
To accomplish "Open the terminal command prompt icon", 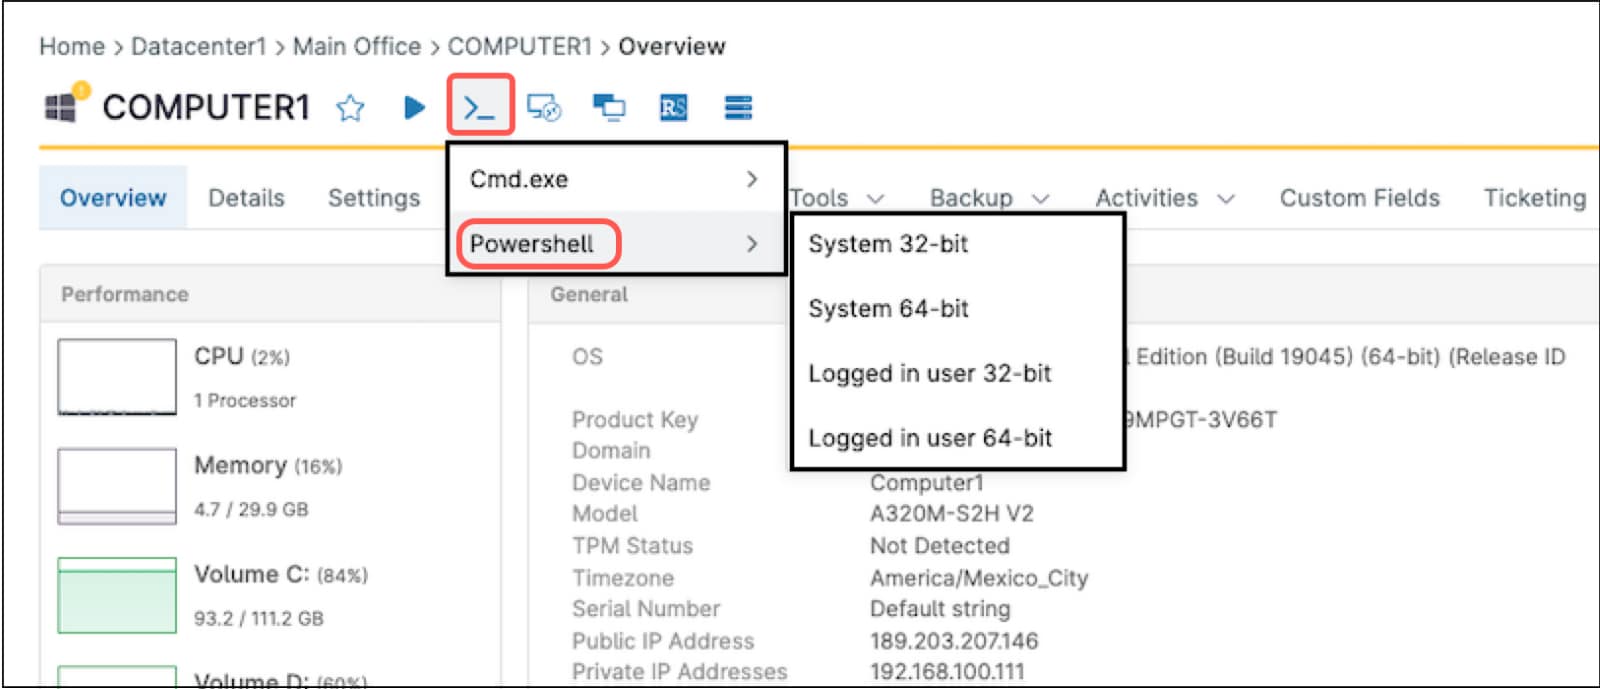I will tap(480, 106).
